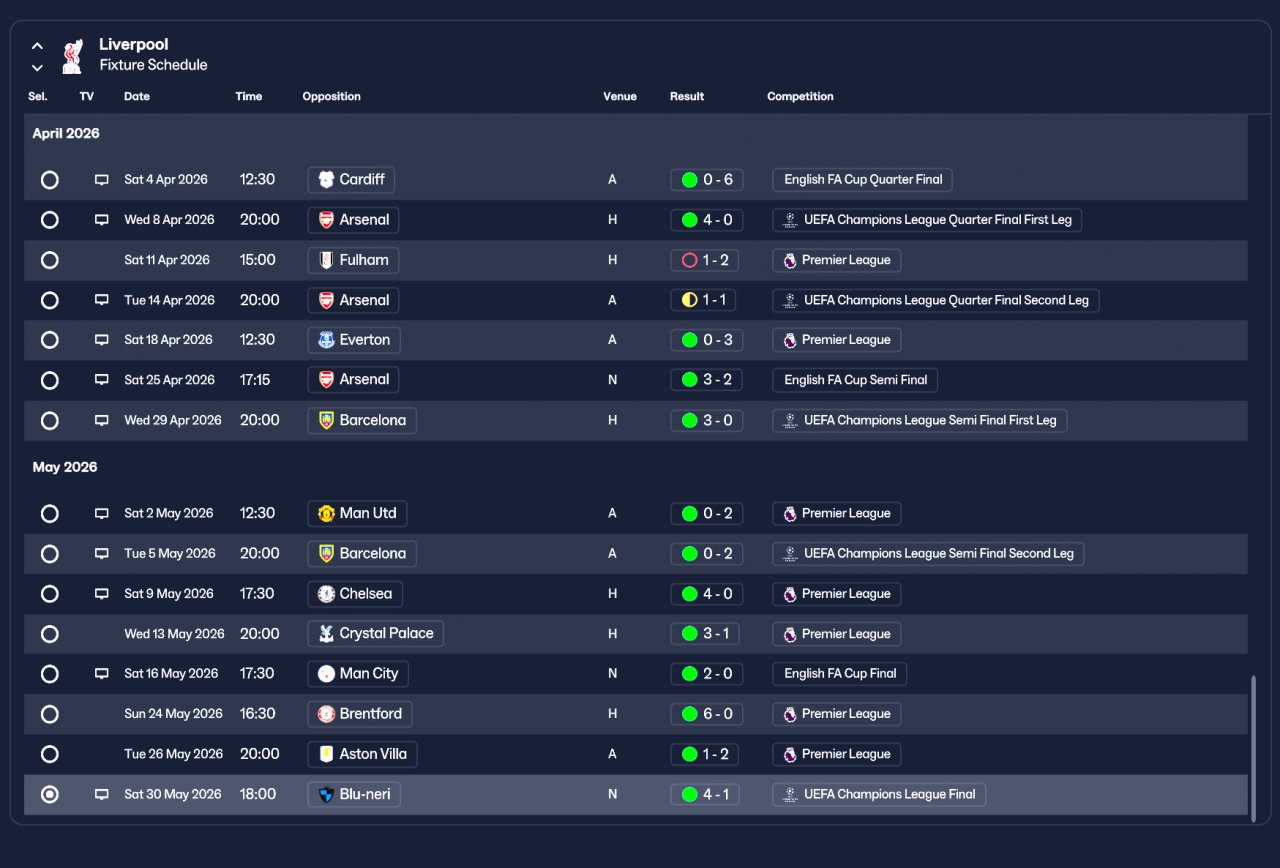Open the 4 - 1 result against Blu-neri
Screen dimensions: 1280x868
click(x=706, y=795)
